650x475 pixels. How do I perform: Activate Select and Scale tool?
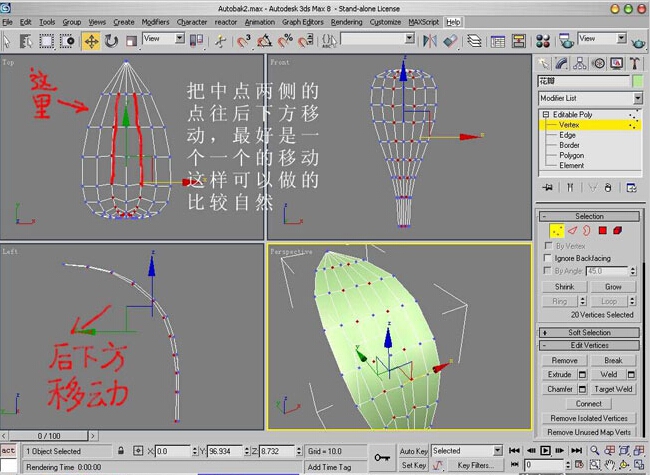131,41
